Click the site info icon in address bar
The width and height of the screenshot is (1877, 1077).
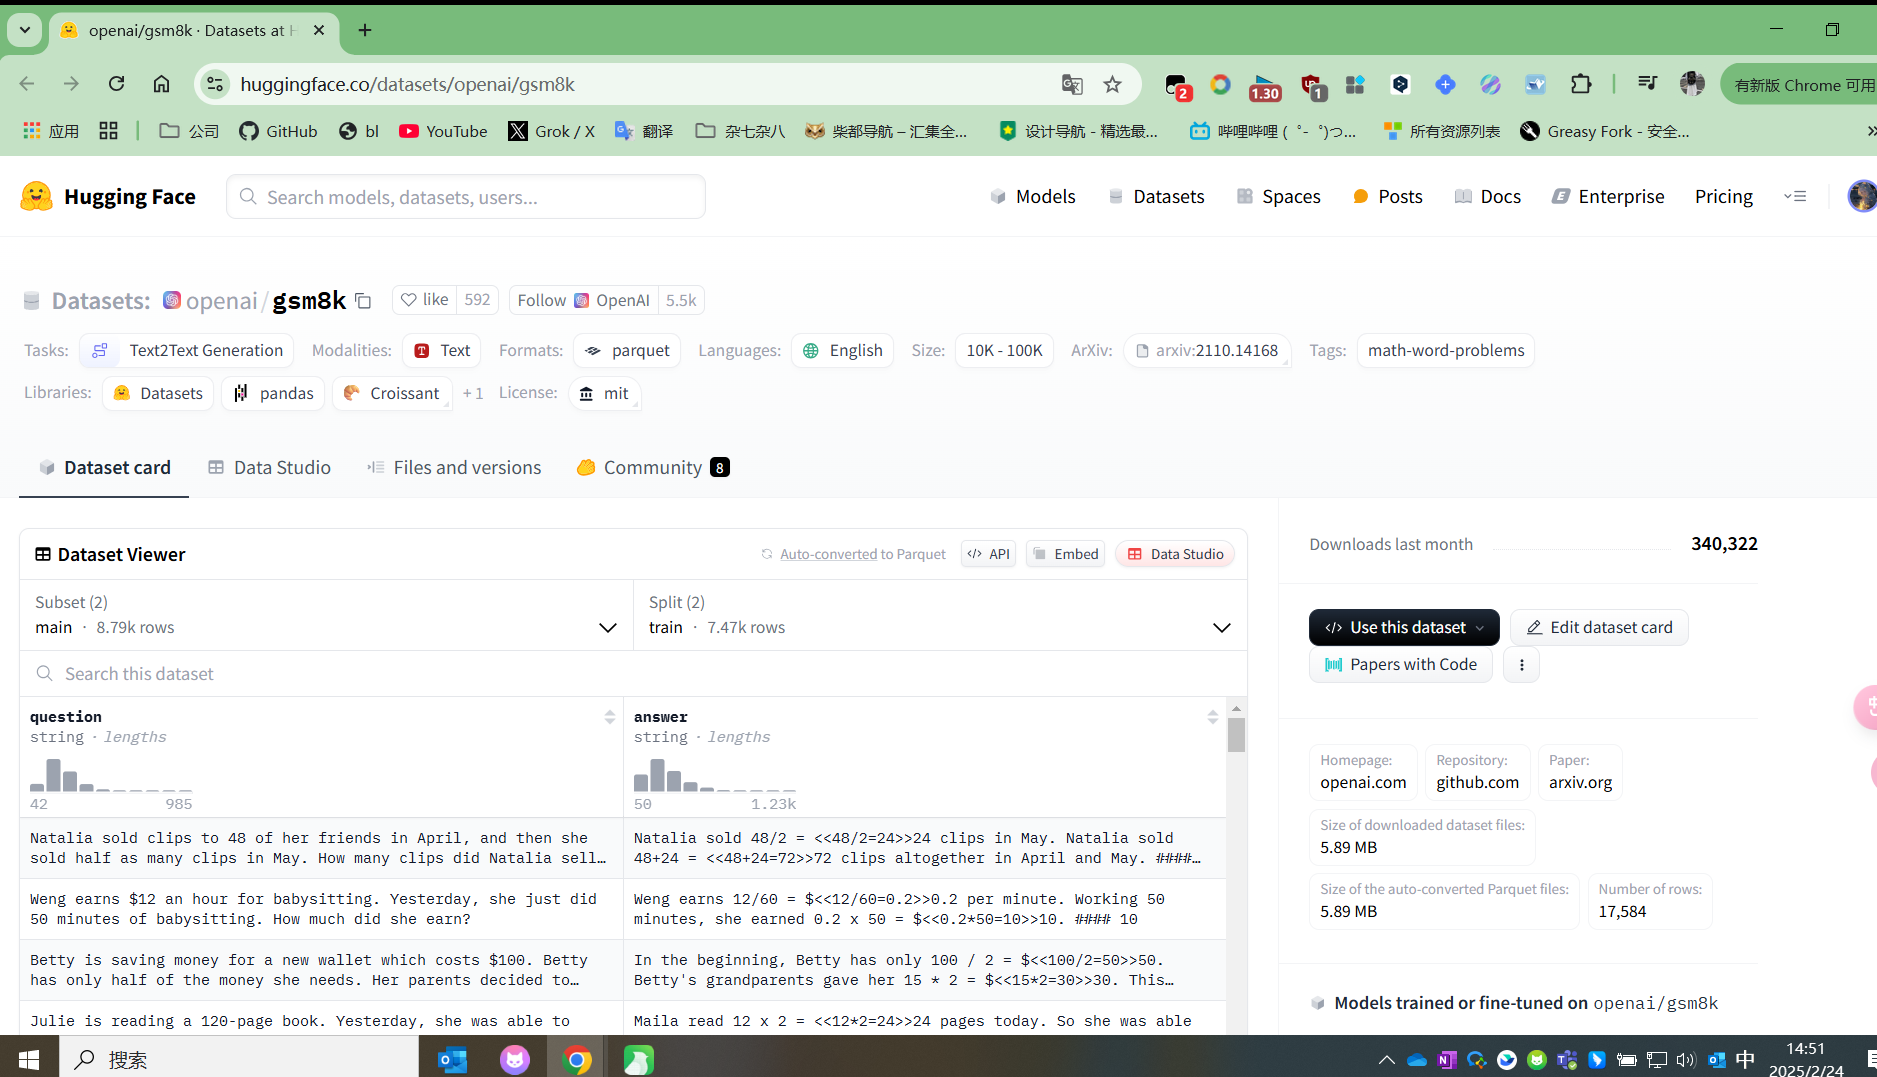tap(216, 85)
